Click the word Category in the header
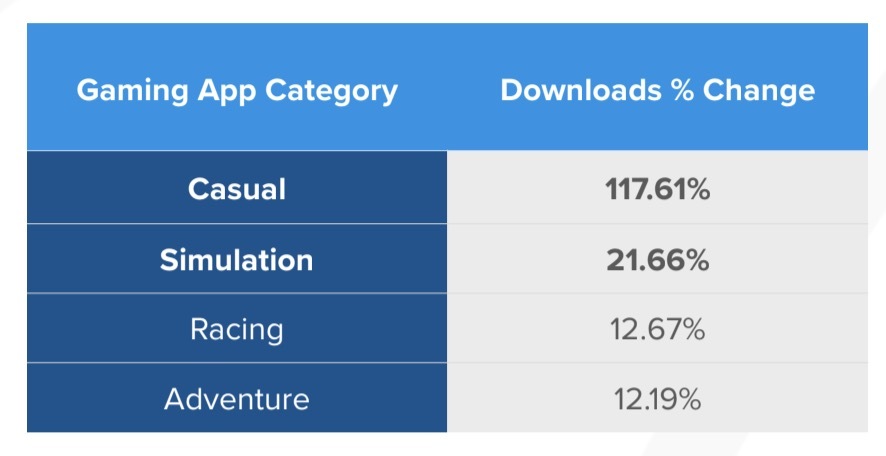886x456 pixels. coord(331,92)
